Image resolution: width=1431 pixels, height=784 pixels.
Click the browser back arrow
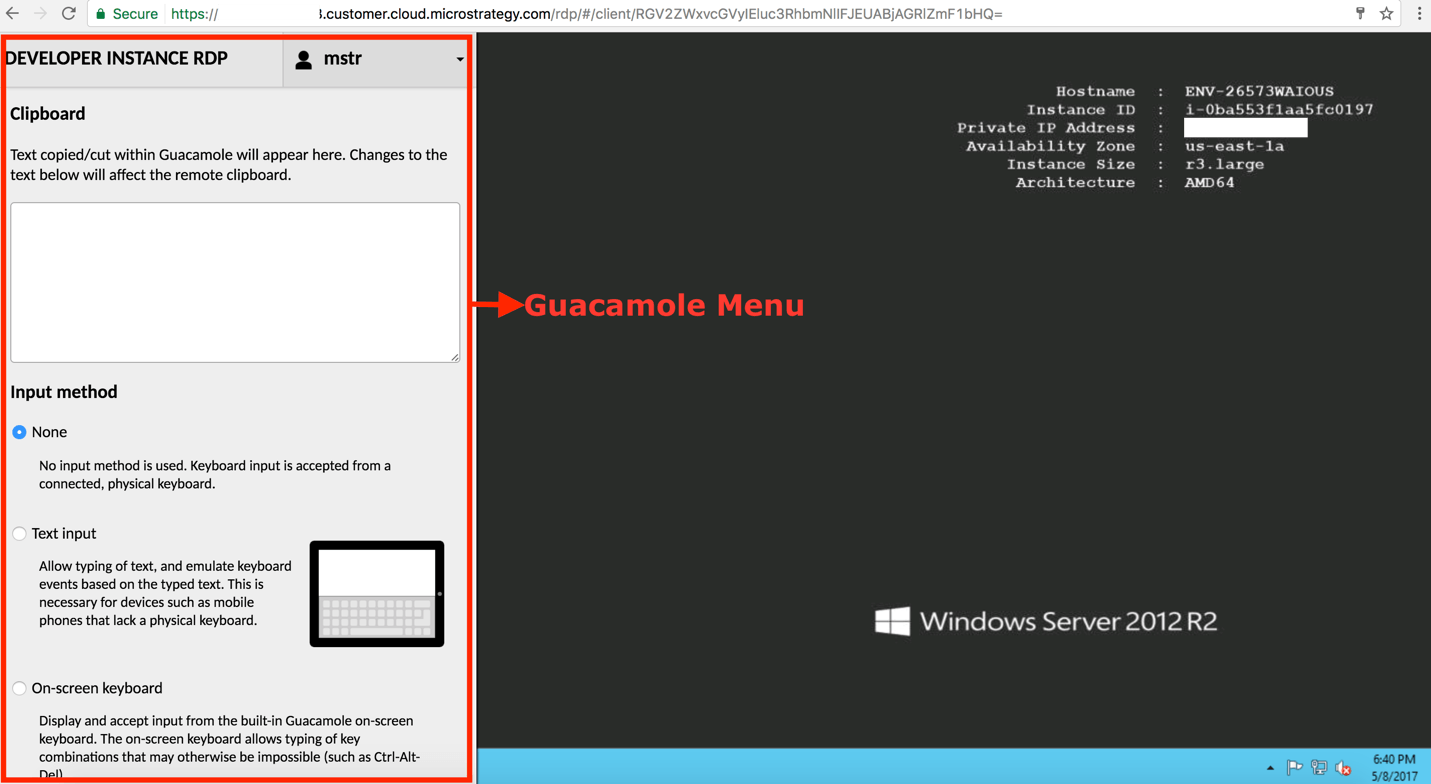coord(12,14)
